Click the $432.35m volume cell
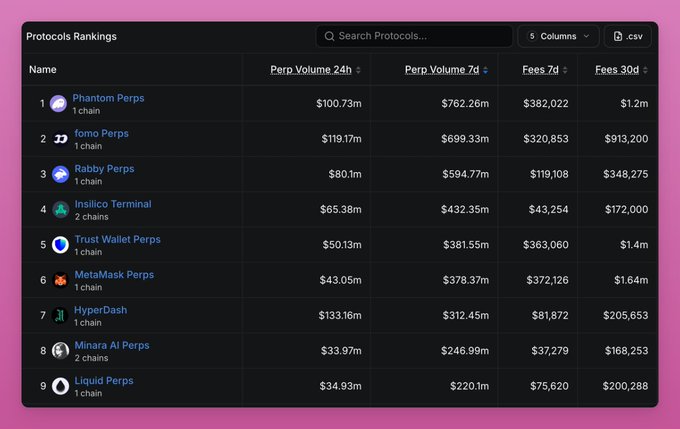Image resolution: width=680 pixels, height=429 pixels. (465, 210)
